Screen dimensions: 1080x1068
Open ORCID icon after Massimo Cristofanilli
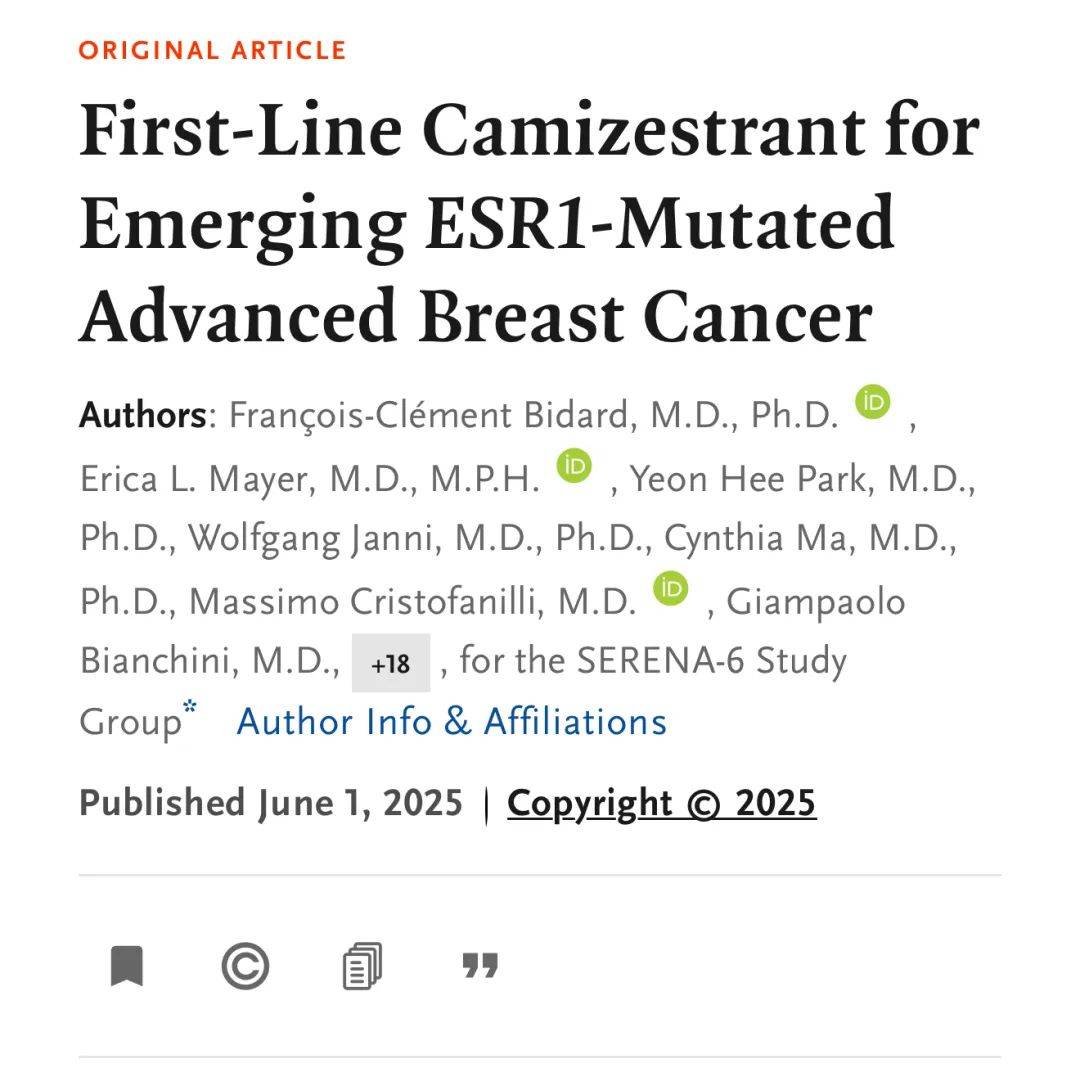[x=670, y=589]
